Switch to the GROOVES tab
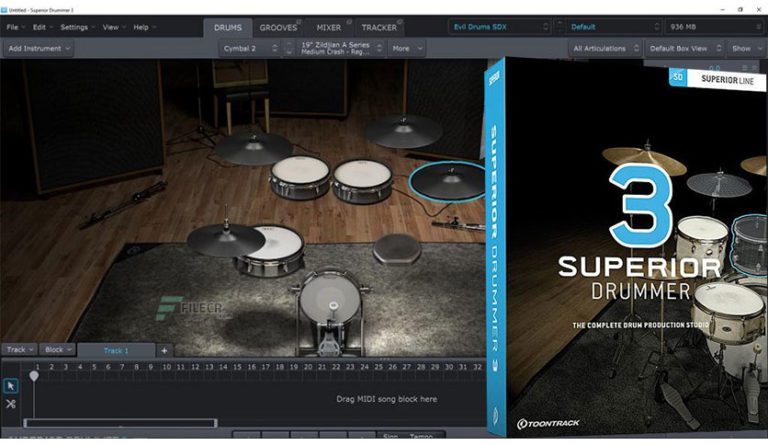768x445 pixels. click(278, 27)
